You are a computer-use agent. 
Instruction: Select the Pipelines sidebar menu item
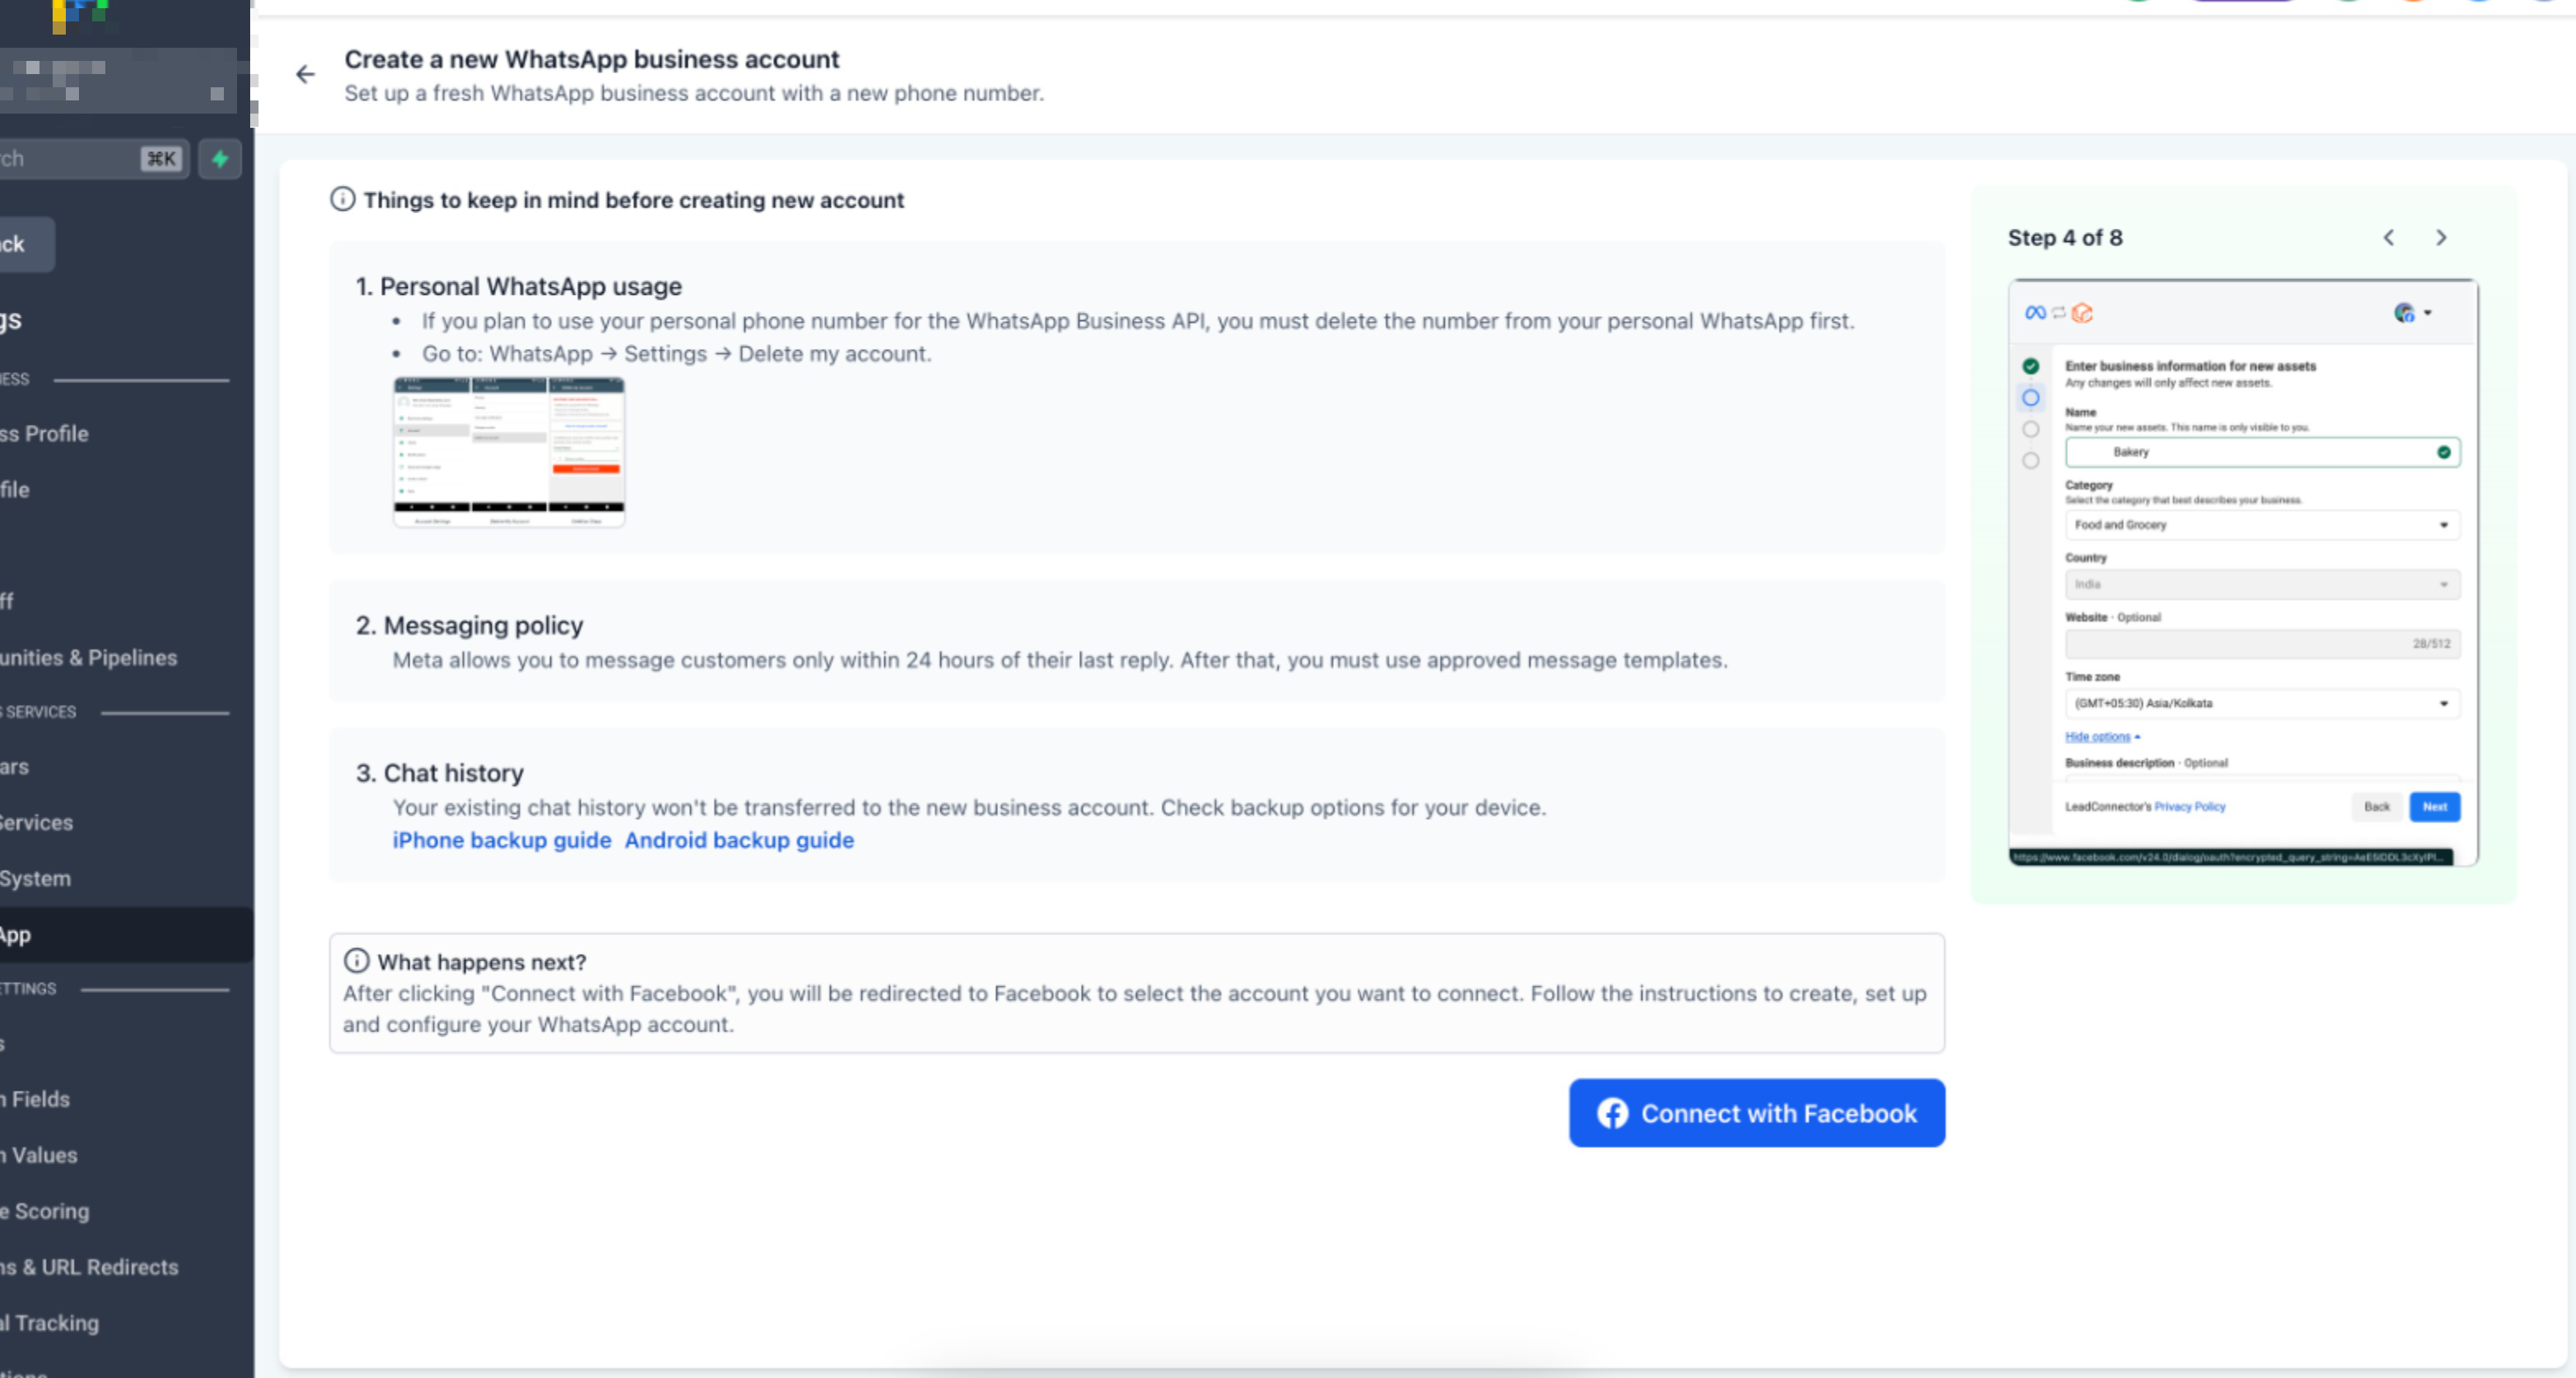click(88, 658)
